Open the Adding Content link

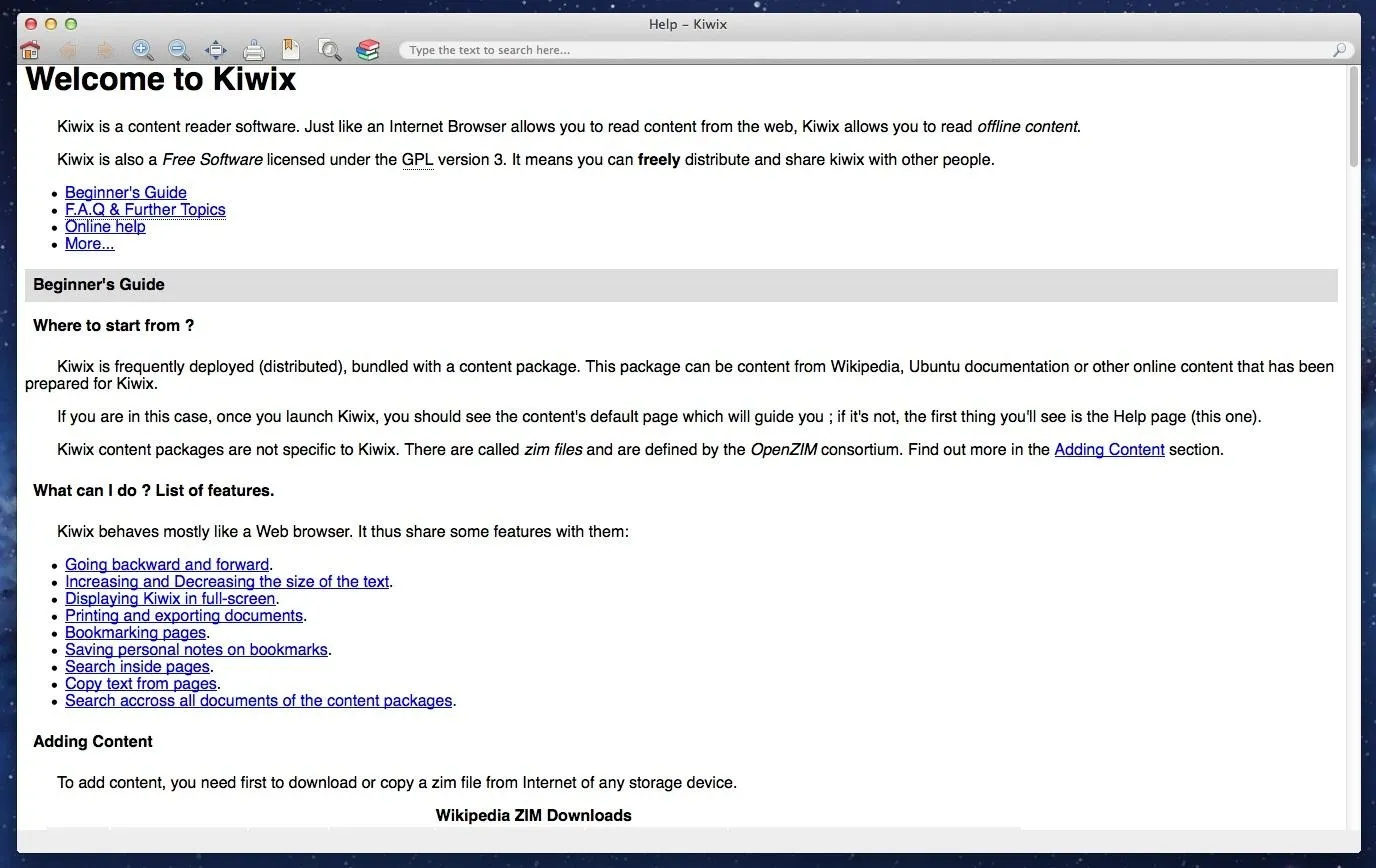coord(1109,449)
